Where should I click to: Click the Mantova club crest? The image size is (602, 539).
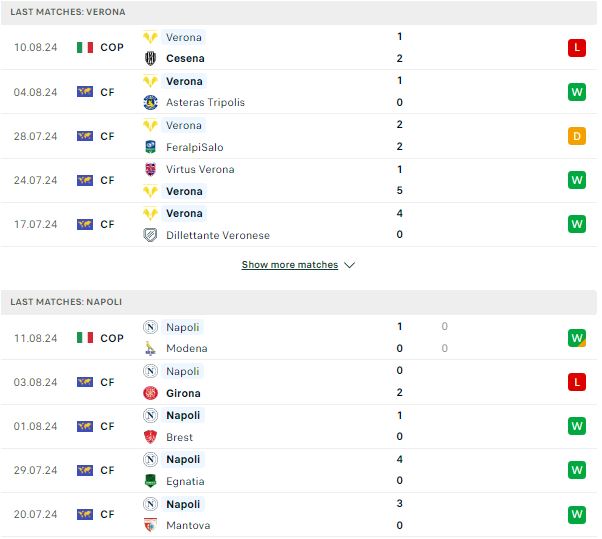tap(150, 525)
